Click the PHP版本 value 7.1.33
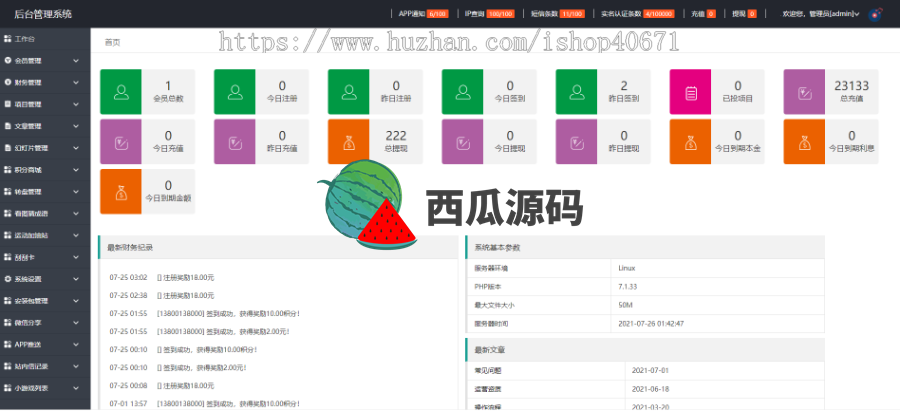The width and height of the screenshot is (900, 411). (x=627, y=286)
